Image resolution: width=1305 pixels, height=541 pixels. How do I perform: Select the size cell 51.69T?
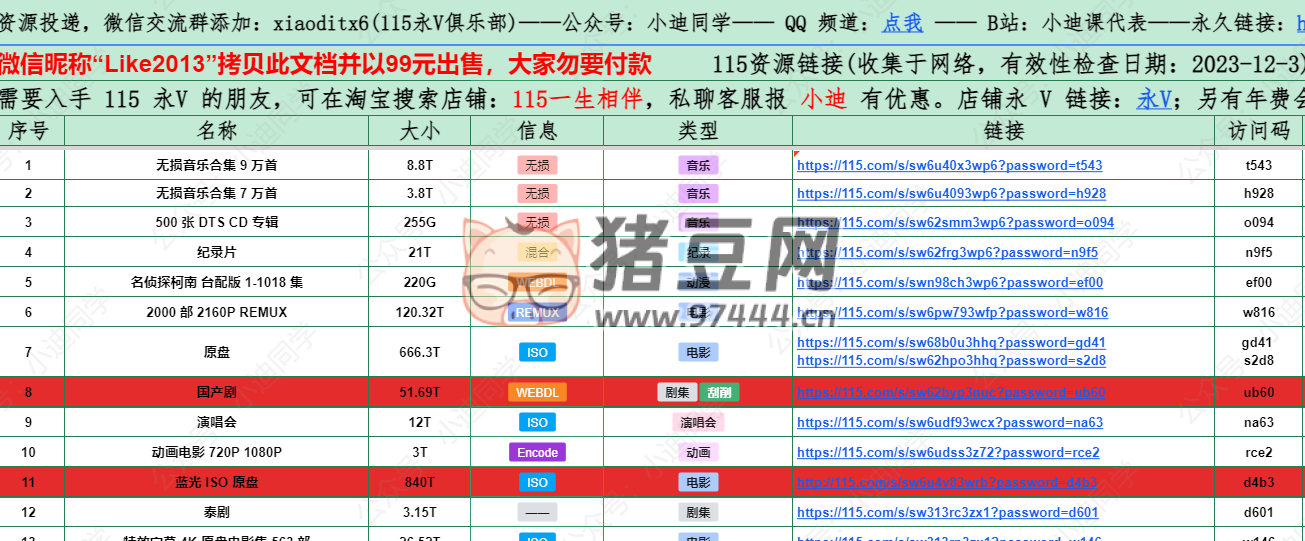[420, 393]
